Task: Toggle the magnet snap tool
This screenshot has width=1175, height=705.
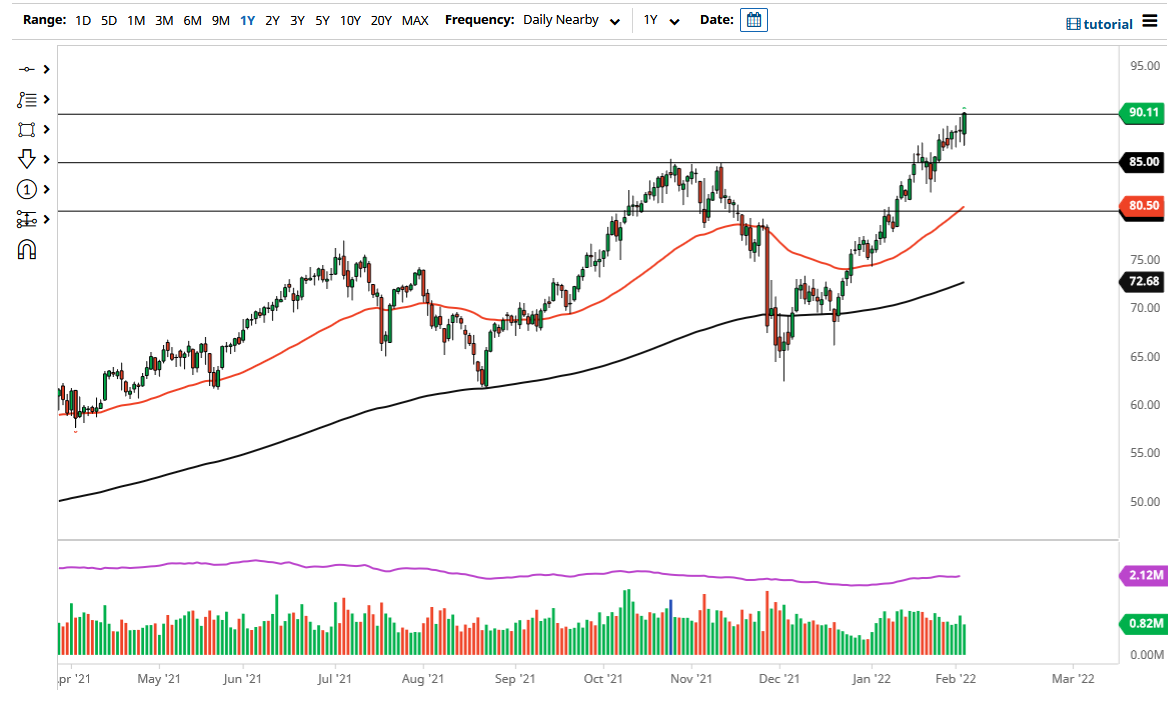Action: pos(26,249)
